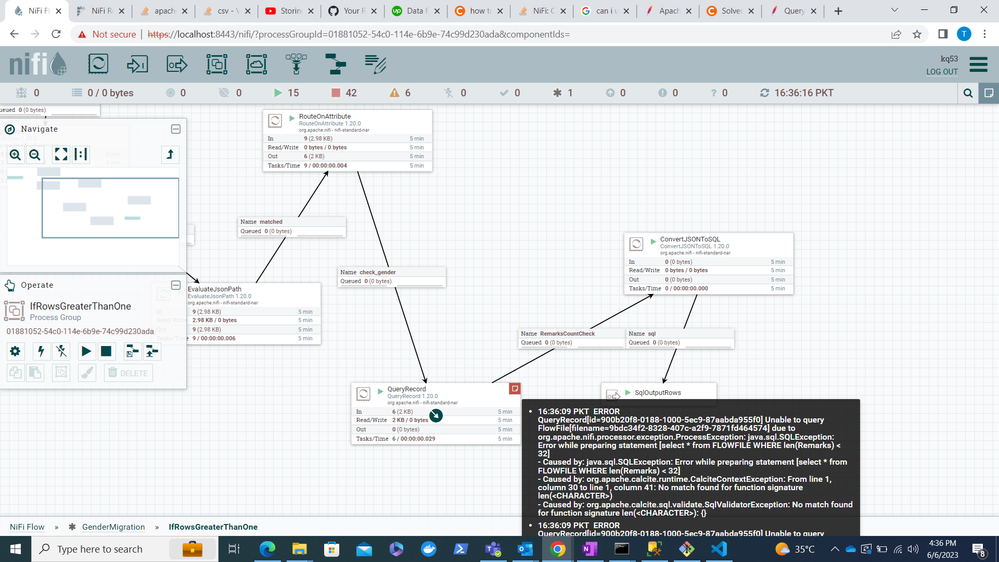Select the Process Group toolbar icon
Screen dimensions: 999x562
click(x=217, y=64)
